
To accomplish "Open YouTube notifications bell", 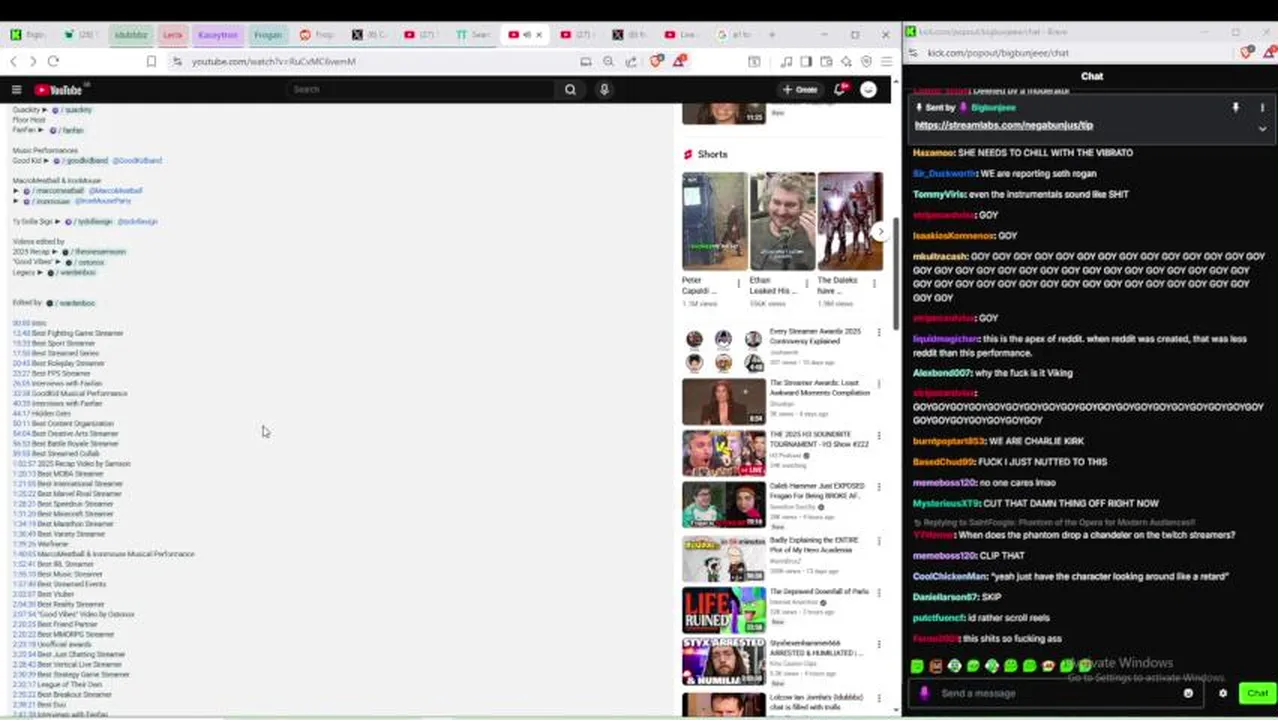I will tap(840, 90).
